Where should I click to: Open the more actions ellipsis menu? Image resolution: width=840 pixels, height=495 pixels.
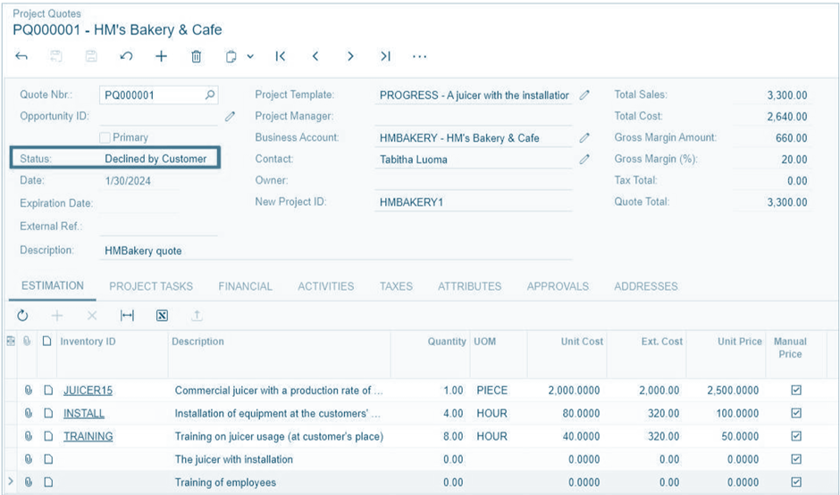pos(419,56)
